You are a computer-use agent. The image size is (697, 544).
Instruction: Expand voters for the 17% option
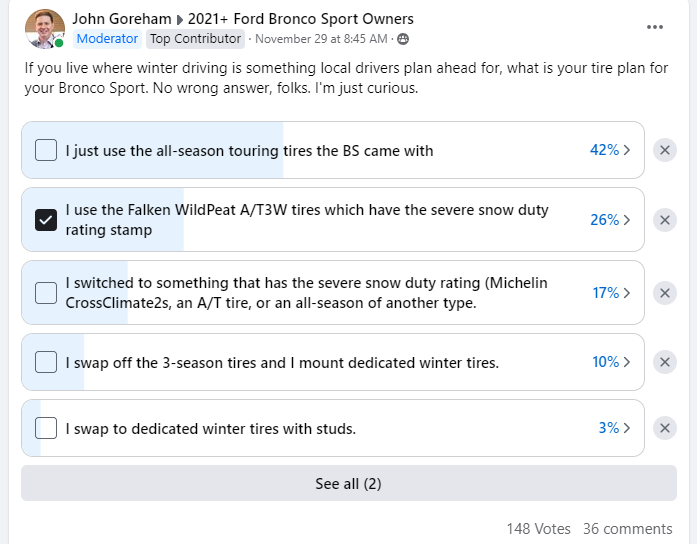coord(610,293)
